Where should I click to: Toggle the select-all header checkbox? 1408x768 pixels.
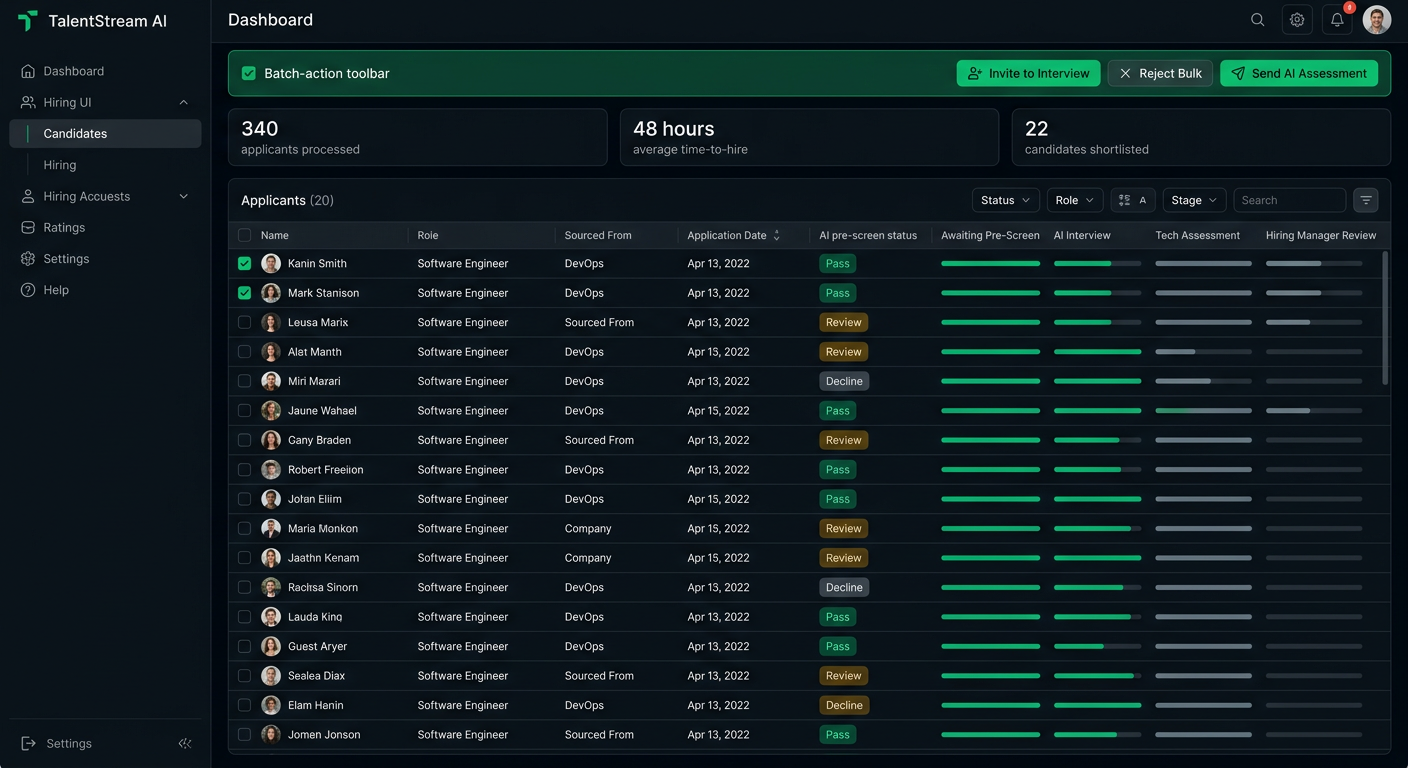pos(245,235)
